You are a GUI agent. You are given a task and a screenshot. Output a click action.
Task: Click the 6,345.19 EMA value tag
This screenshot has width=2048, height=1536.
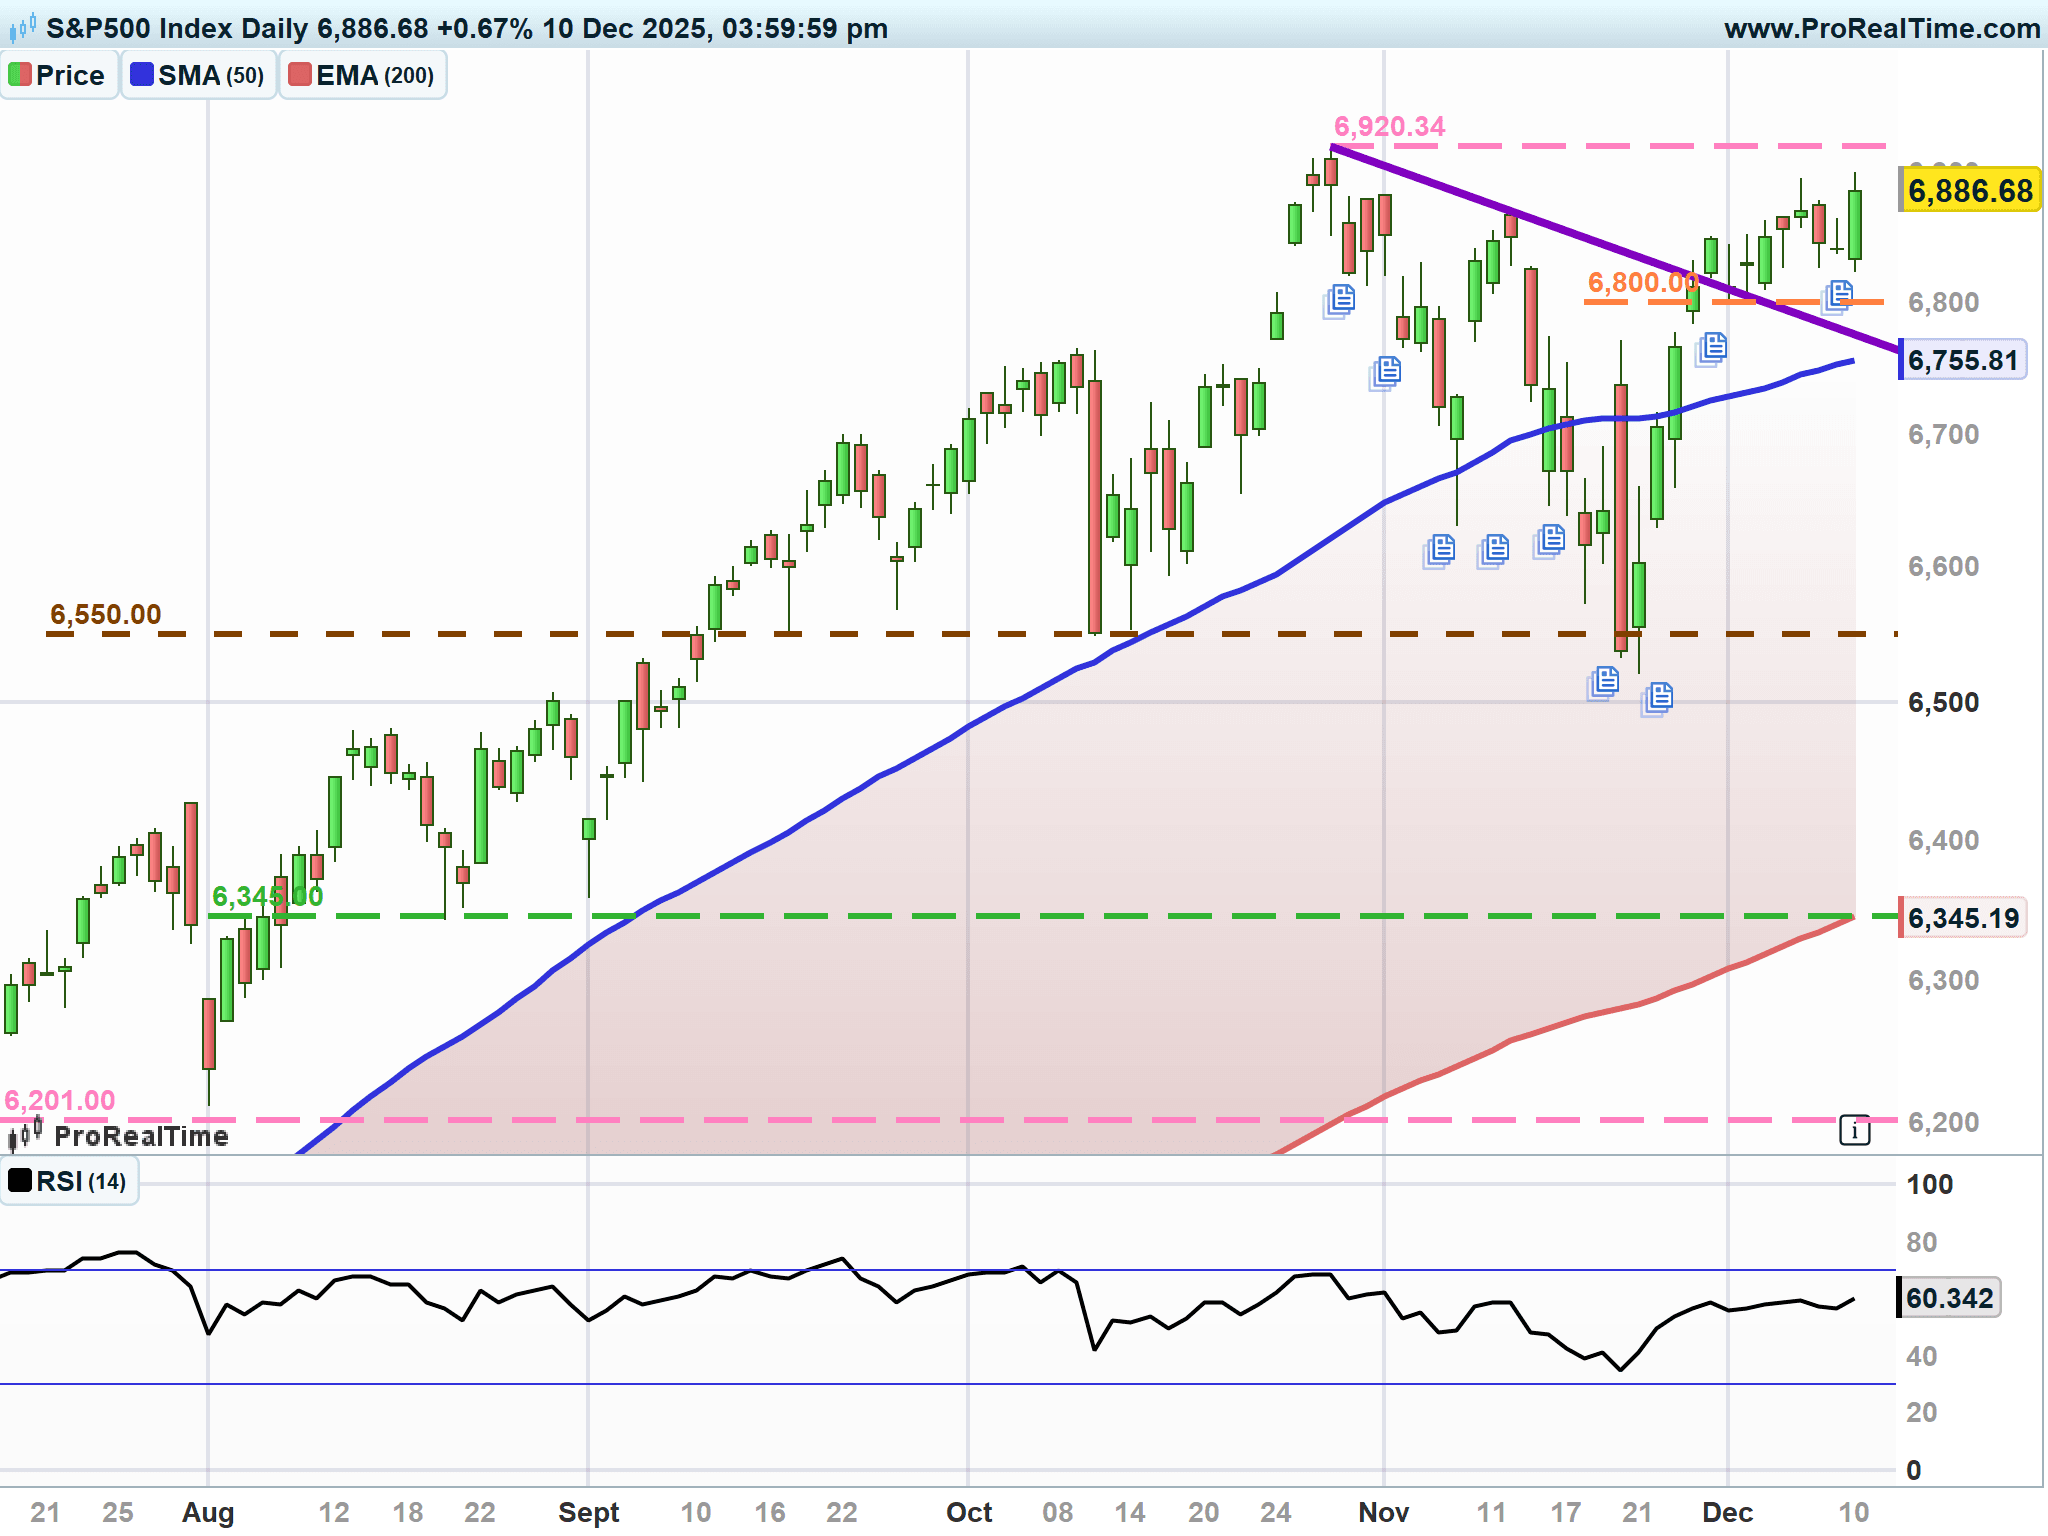click(1963, 918)
